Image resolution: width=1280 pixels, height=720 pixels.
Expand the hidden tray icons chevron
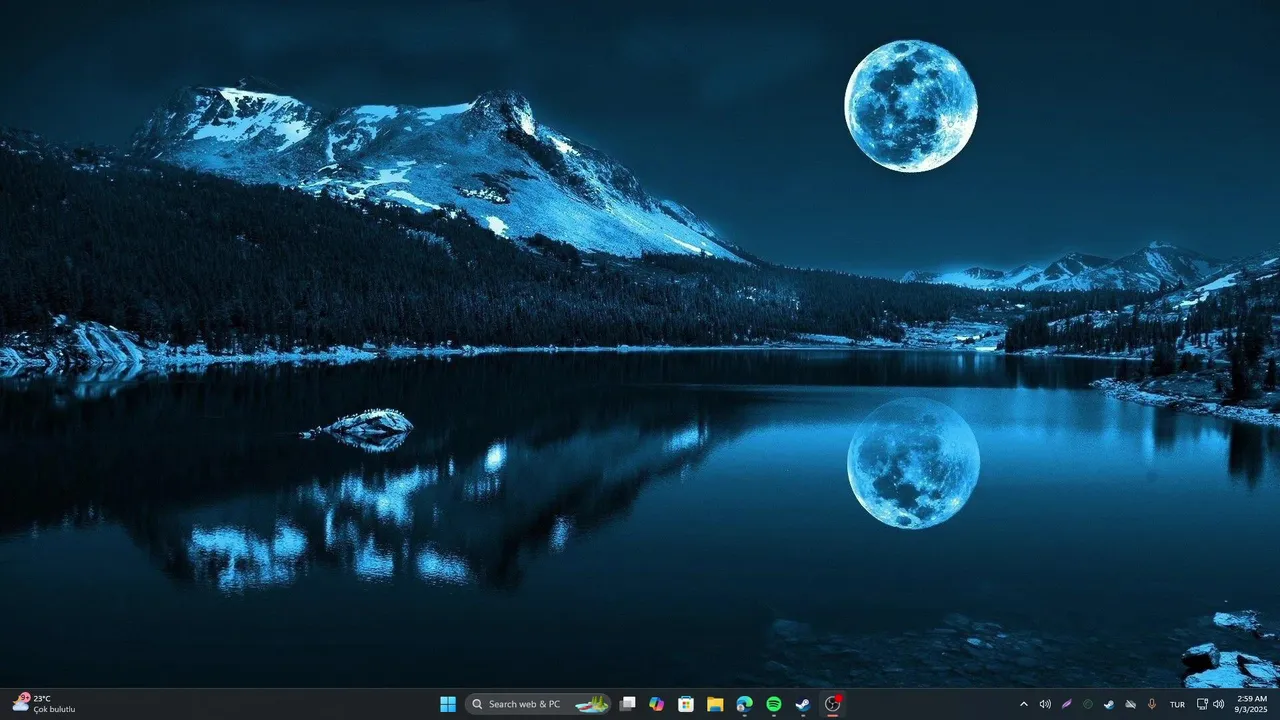click(1023, 704)
